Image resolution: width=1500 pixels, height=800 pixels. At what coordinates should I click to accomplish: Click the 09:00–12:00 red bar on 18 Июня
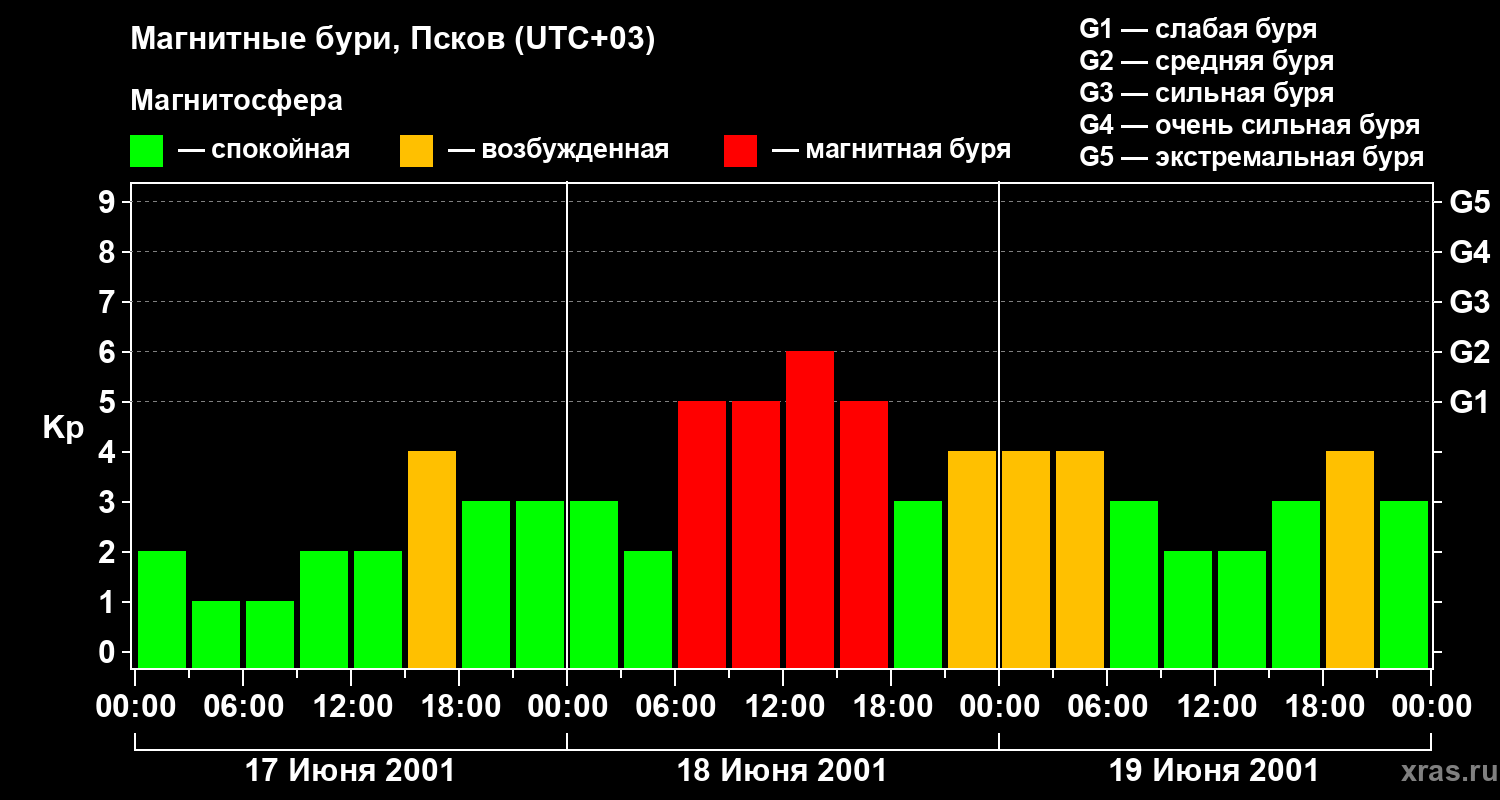pos(756,534)
